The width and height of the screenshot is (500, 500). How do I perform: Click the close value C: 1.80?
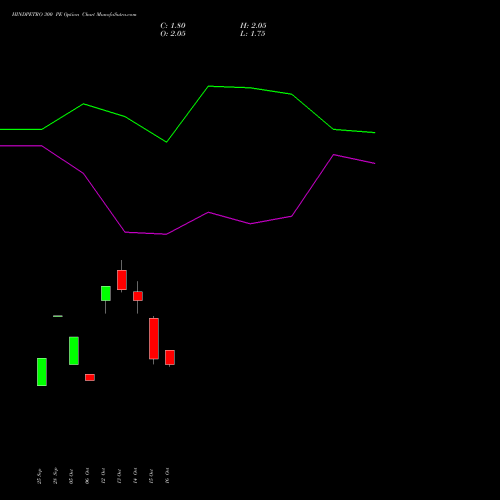[x=173, y=26]
